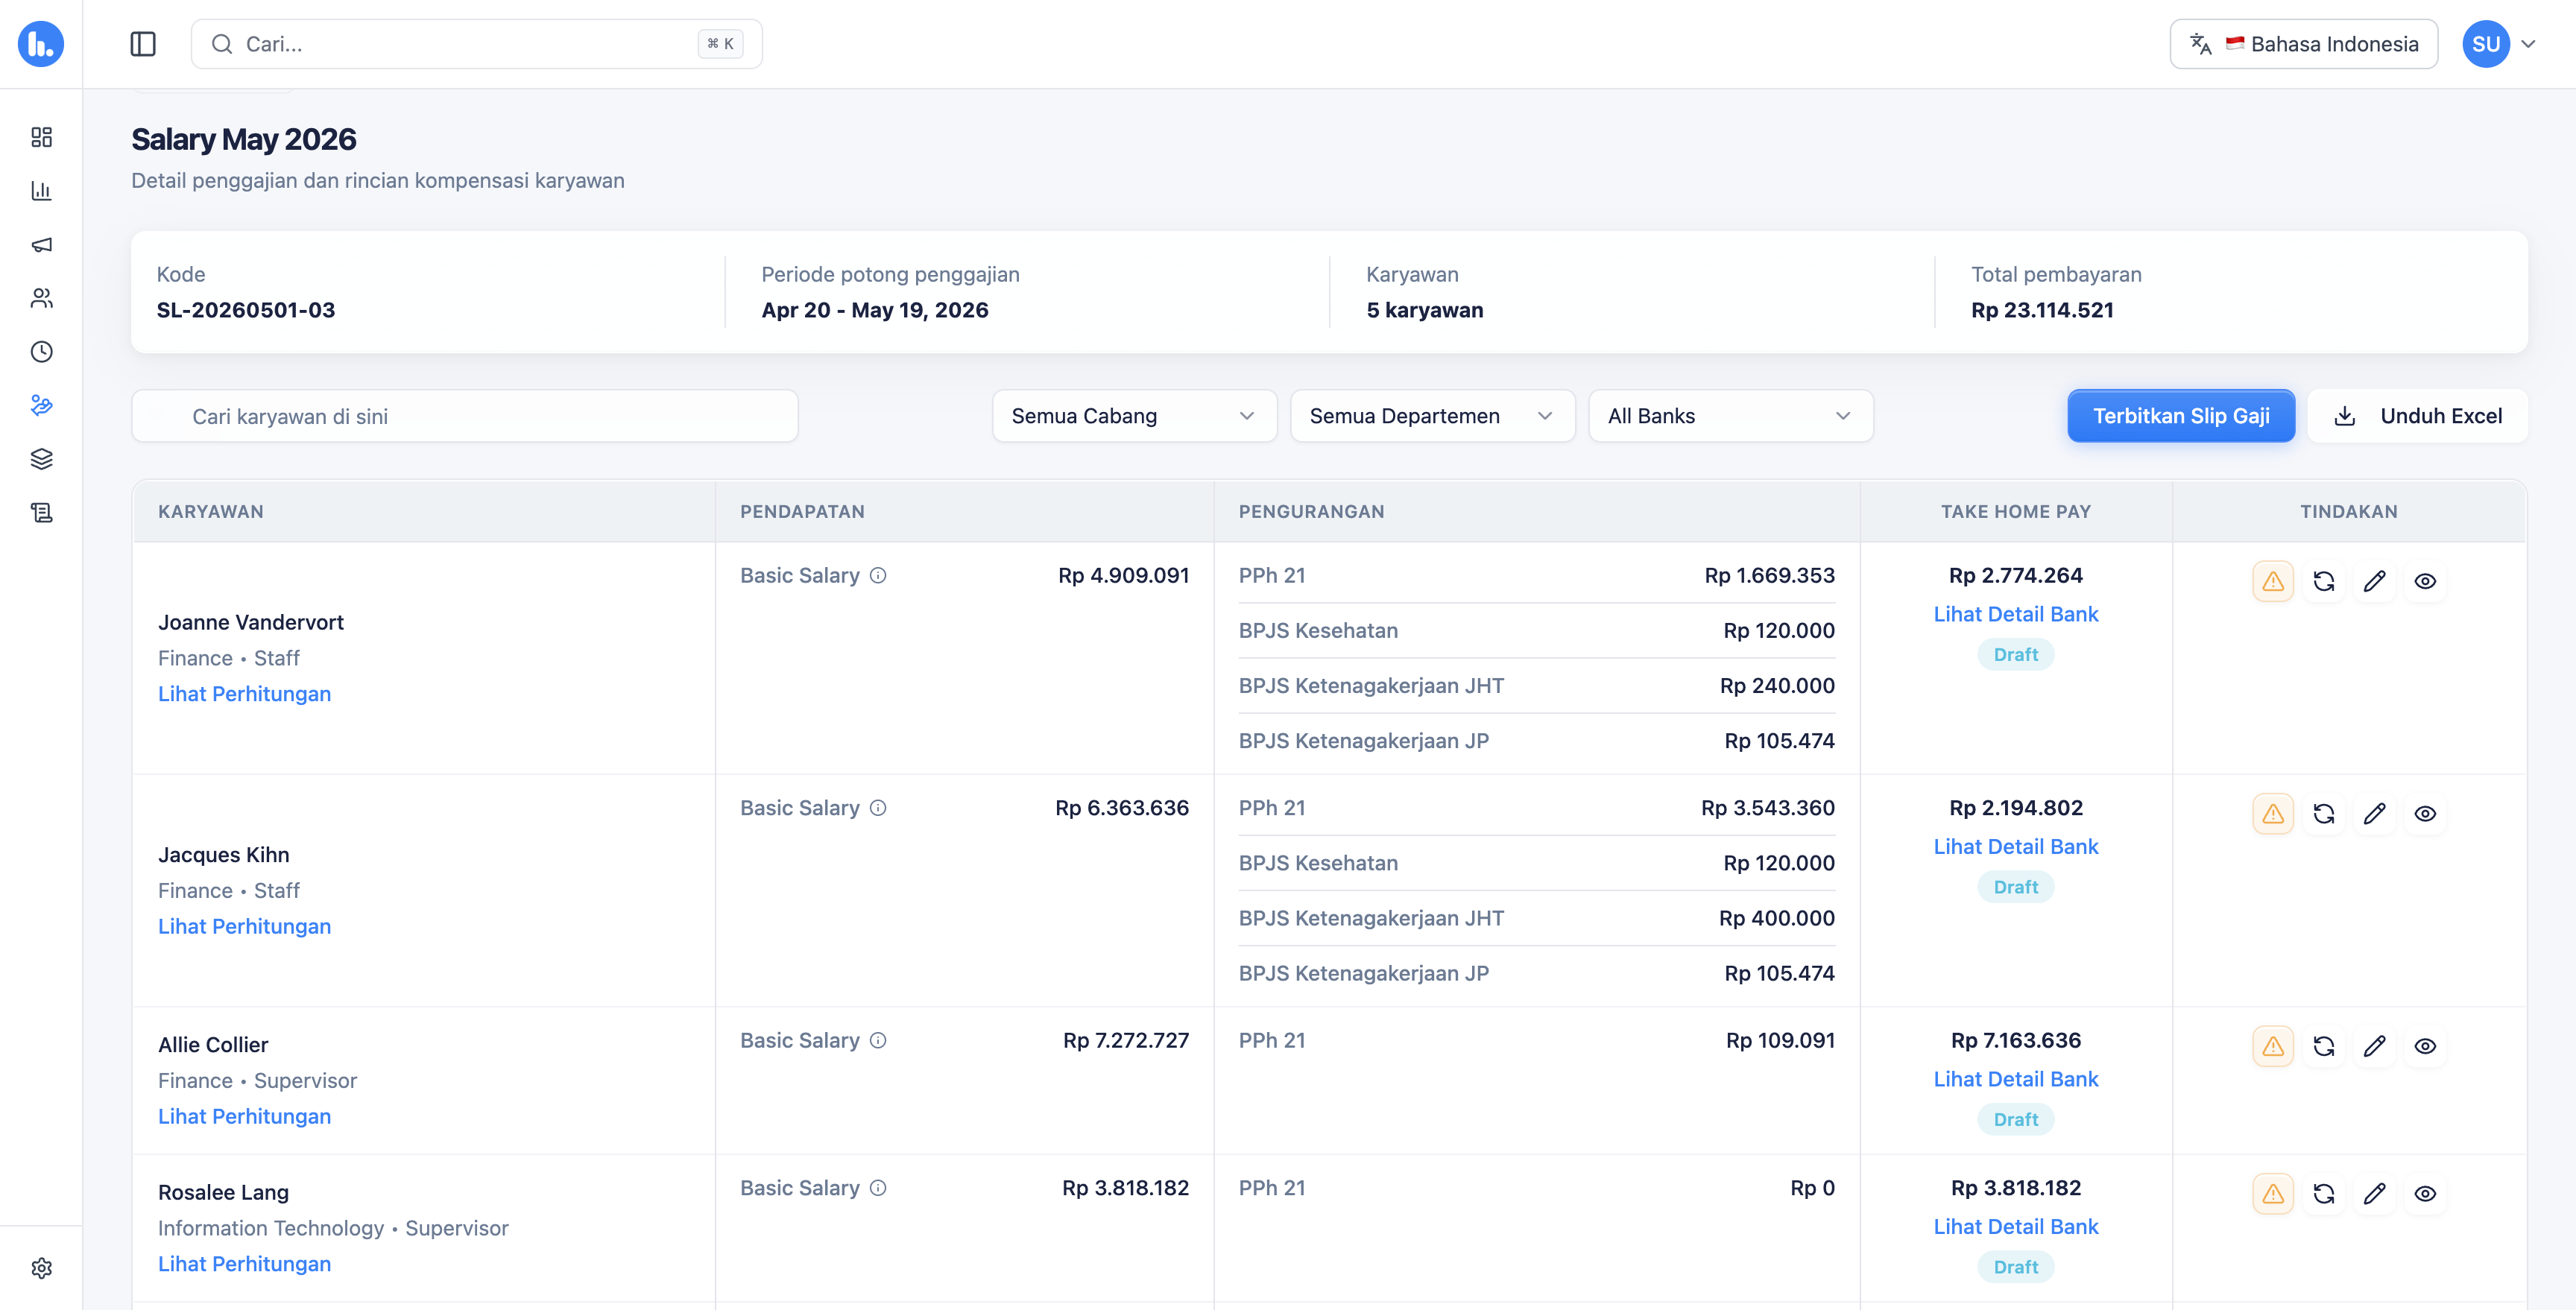Open Lihat Perhitungan for Rosalee Lang
Screen dimensions: 2576x1310
pos(245,1264)
